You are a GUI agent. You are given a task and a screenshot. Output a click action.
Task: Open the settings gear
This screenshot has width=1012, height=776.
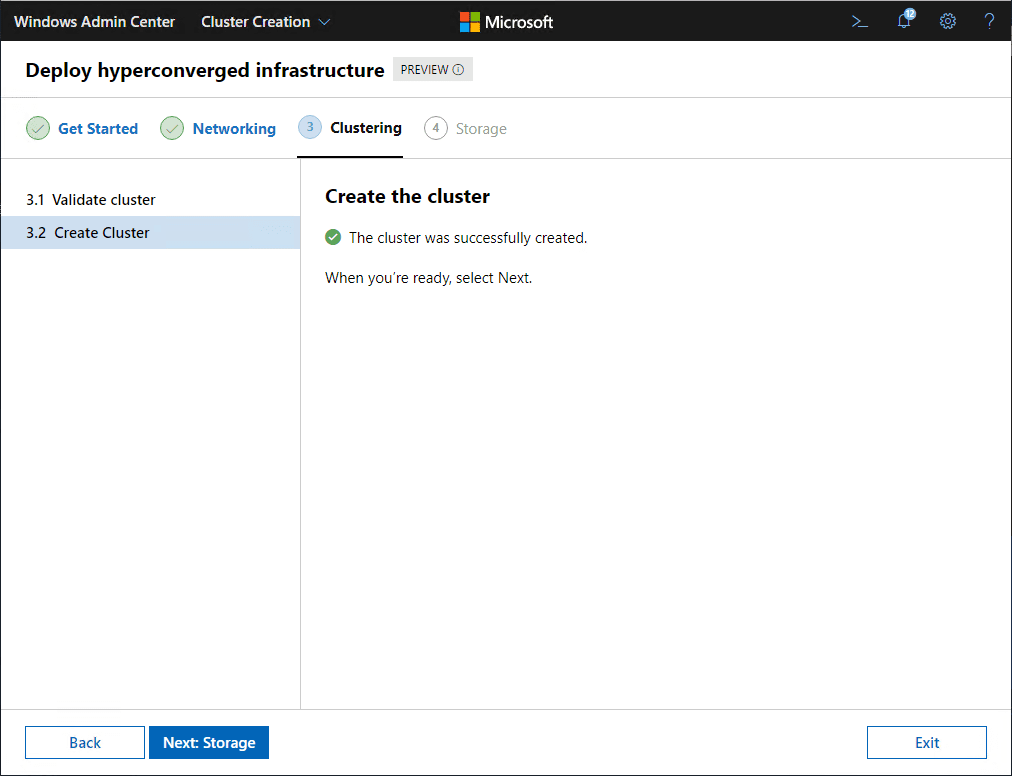948,21
